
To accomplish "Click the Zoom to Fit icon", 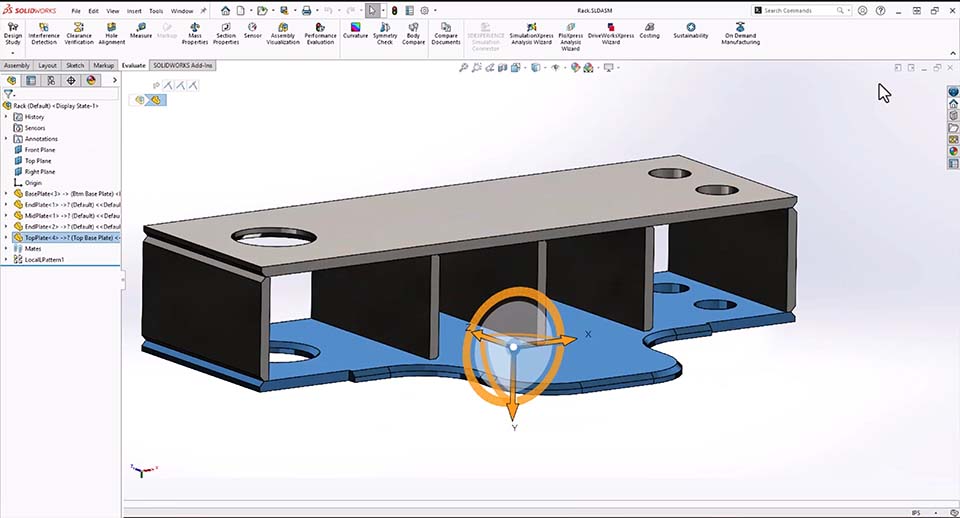I will (x=463, y=68).
